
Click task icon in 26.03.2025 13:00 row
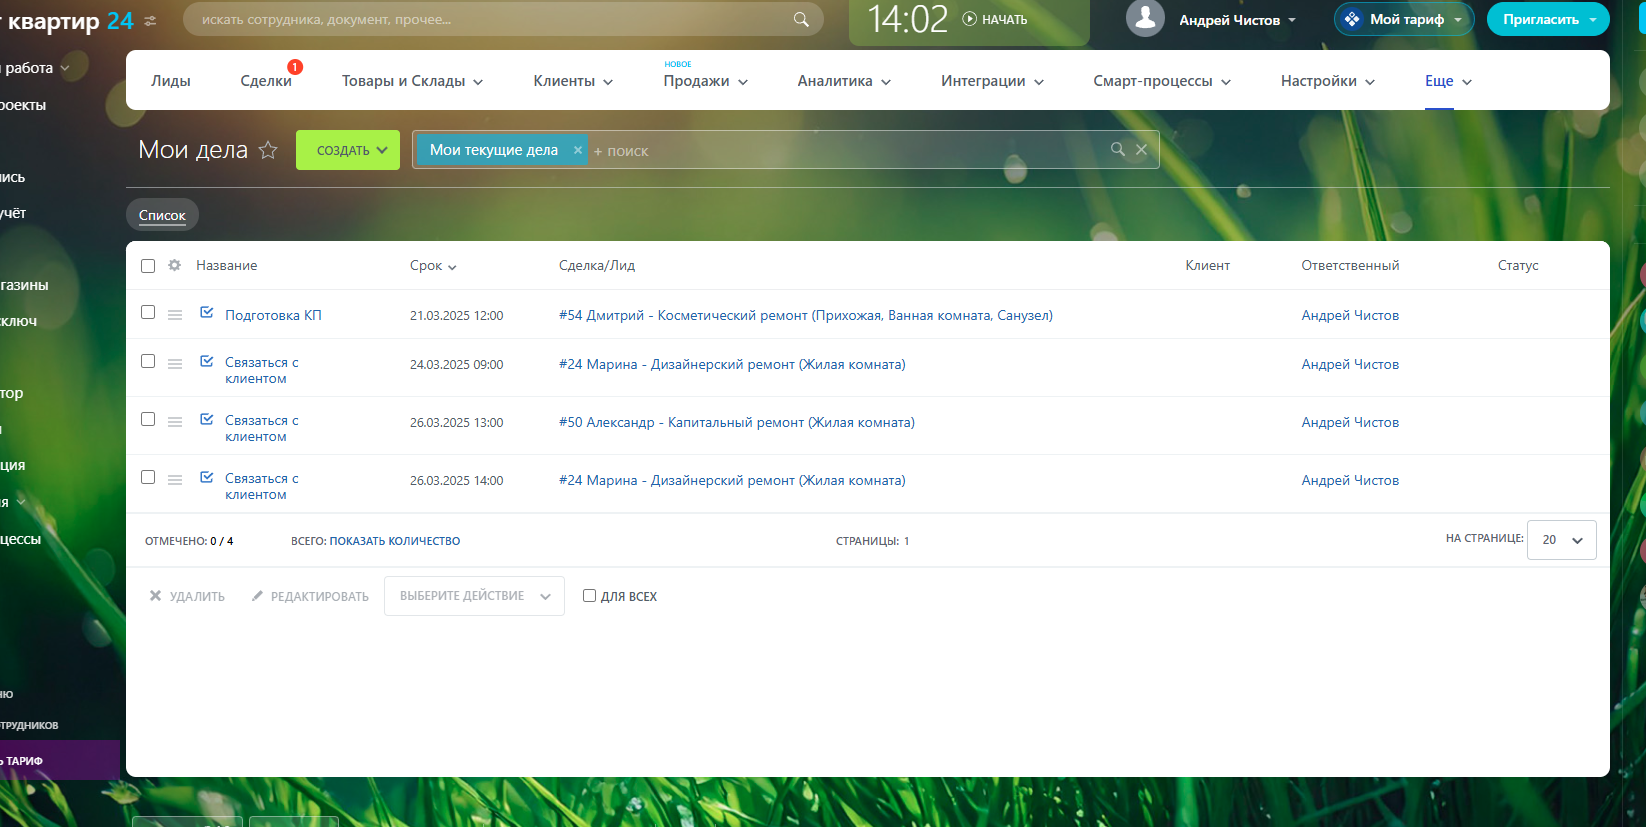tap(207, 419)
